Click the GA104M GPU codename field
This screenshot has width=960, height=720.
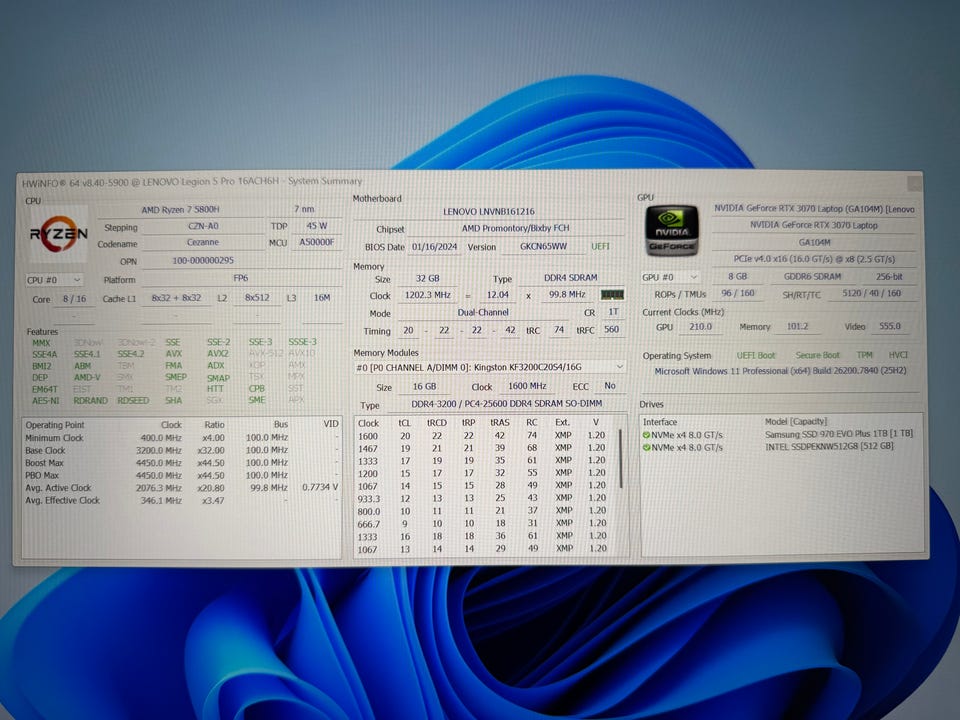pos(814,242)
